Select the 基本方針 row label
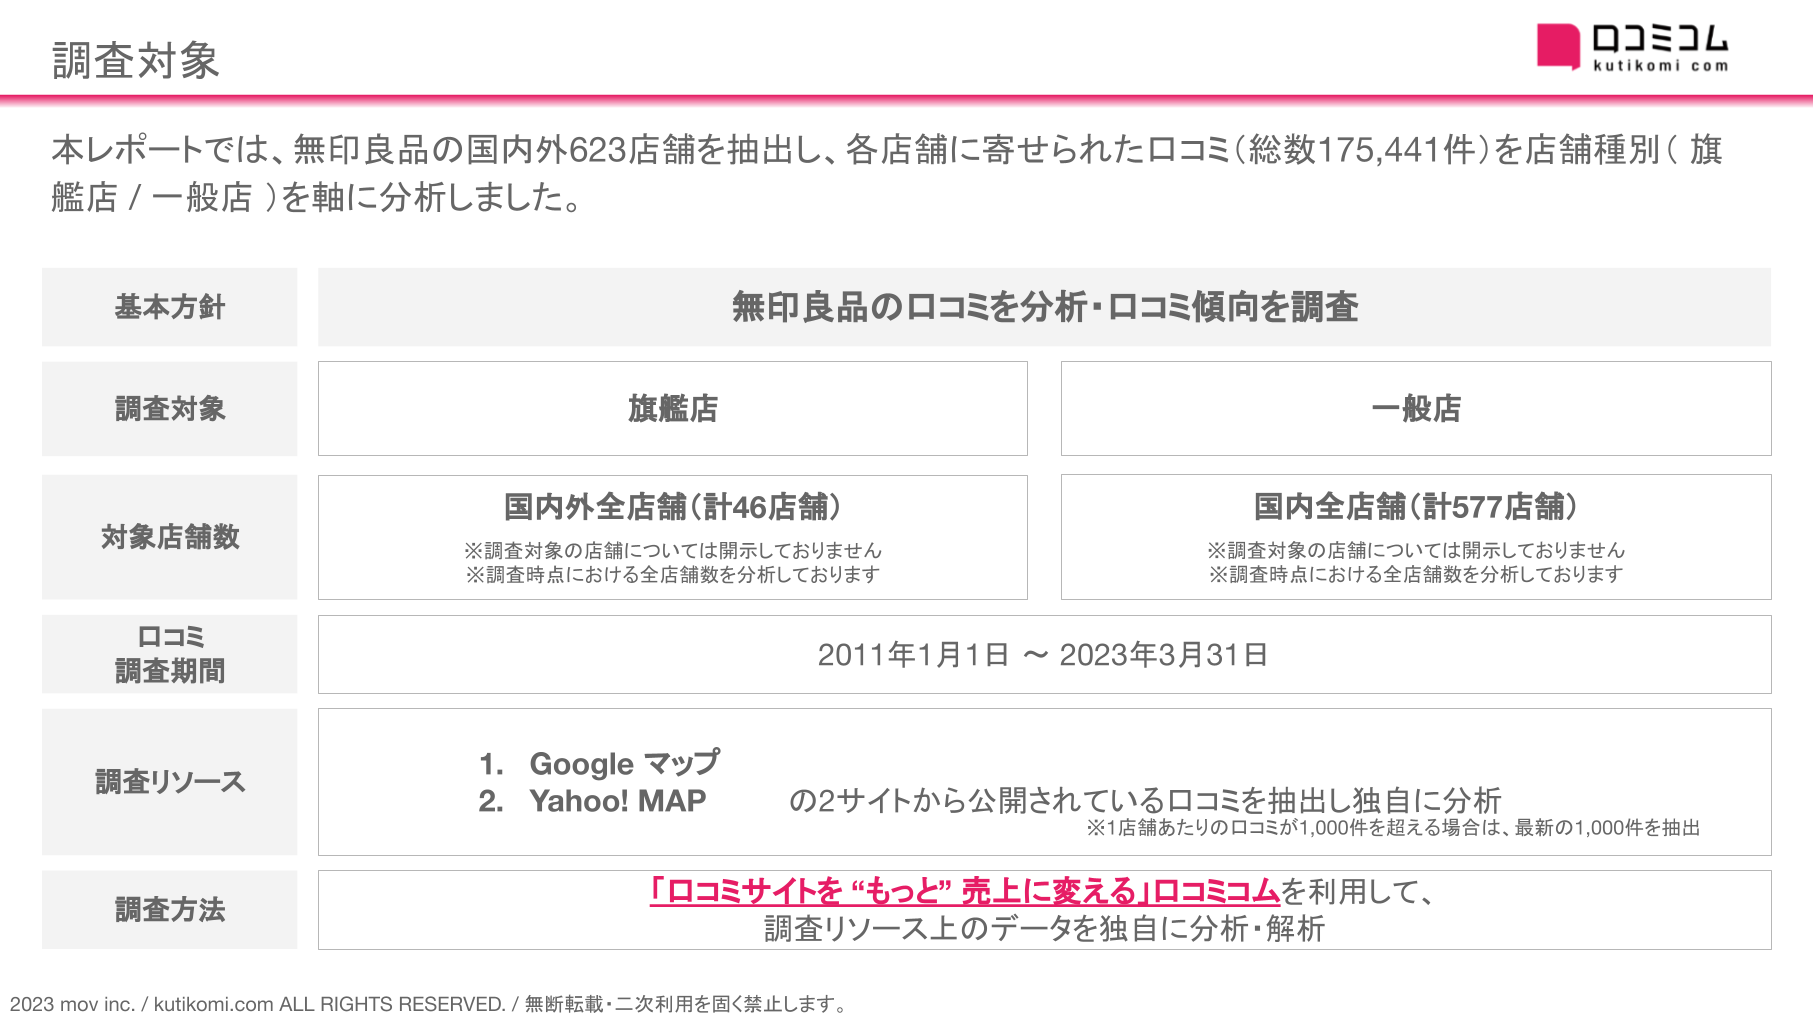The image size is (1813, 1020). tap(170, 307)
